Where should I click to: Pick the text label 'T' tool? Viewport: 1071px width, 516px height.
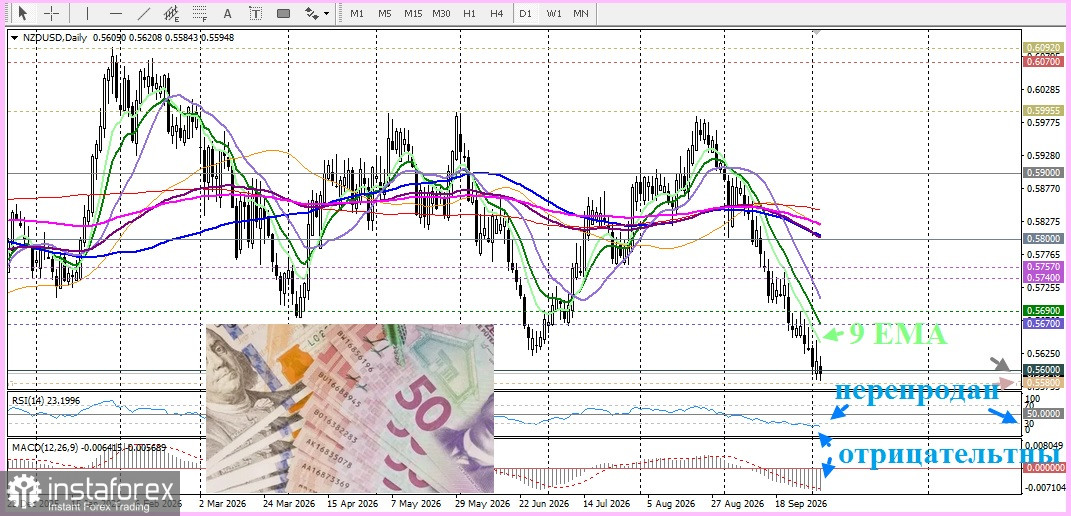coord(255,13)
